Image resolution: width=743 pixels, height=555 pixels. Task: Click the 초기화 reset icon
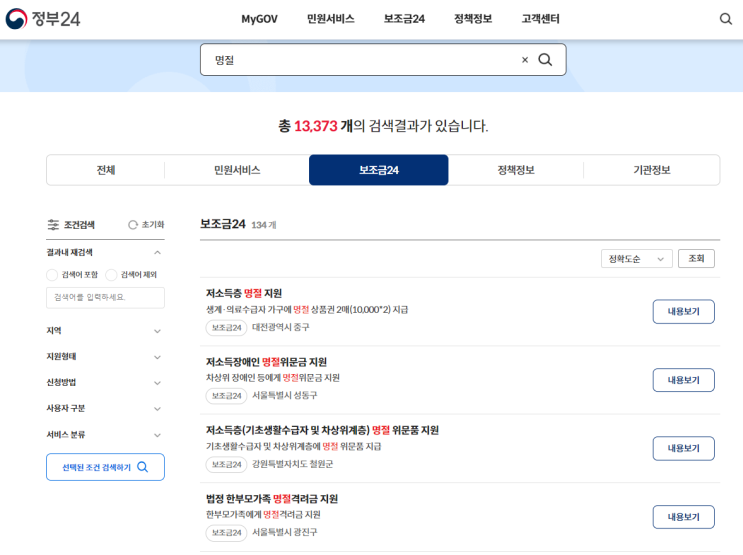click(x=133, y=225)
